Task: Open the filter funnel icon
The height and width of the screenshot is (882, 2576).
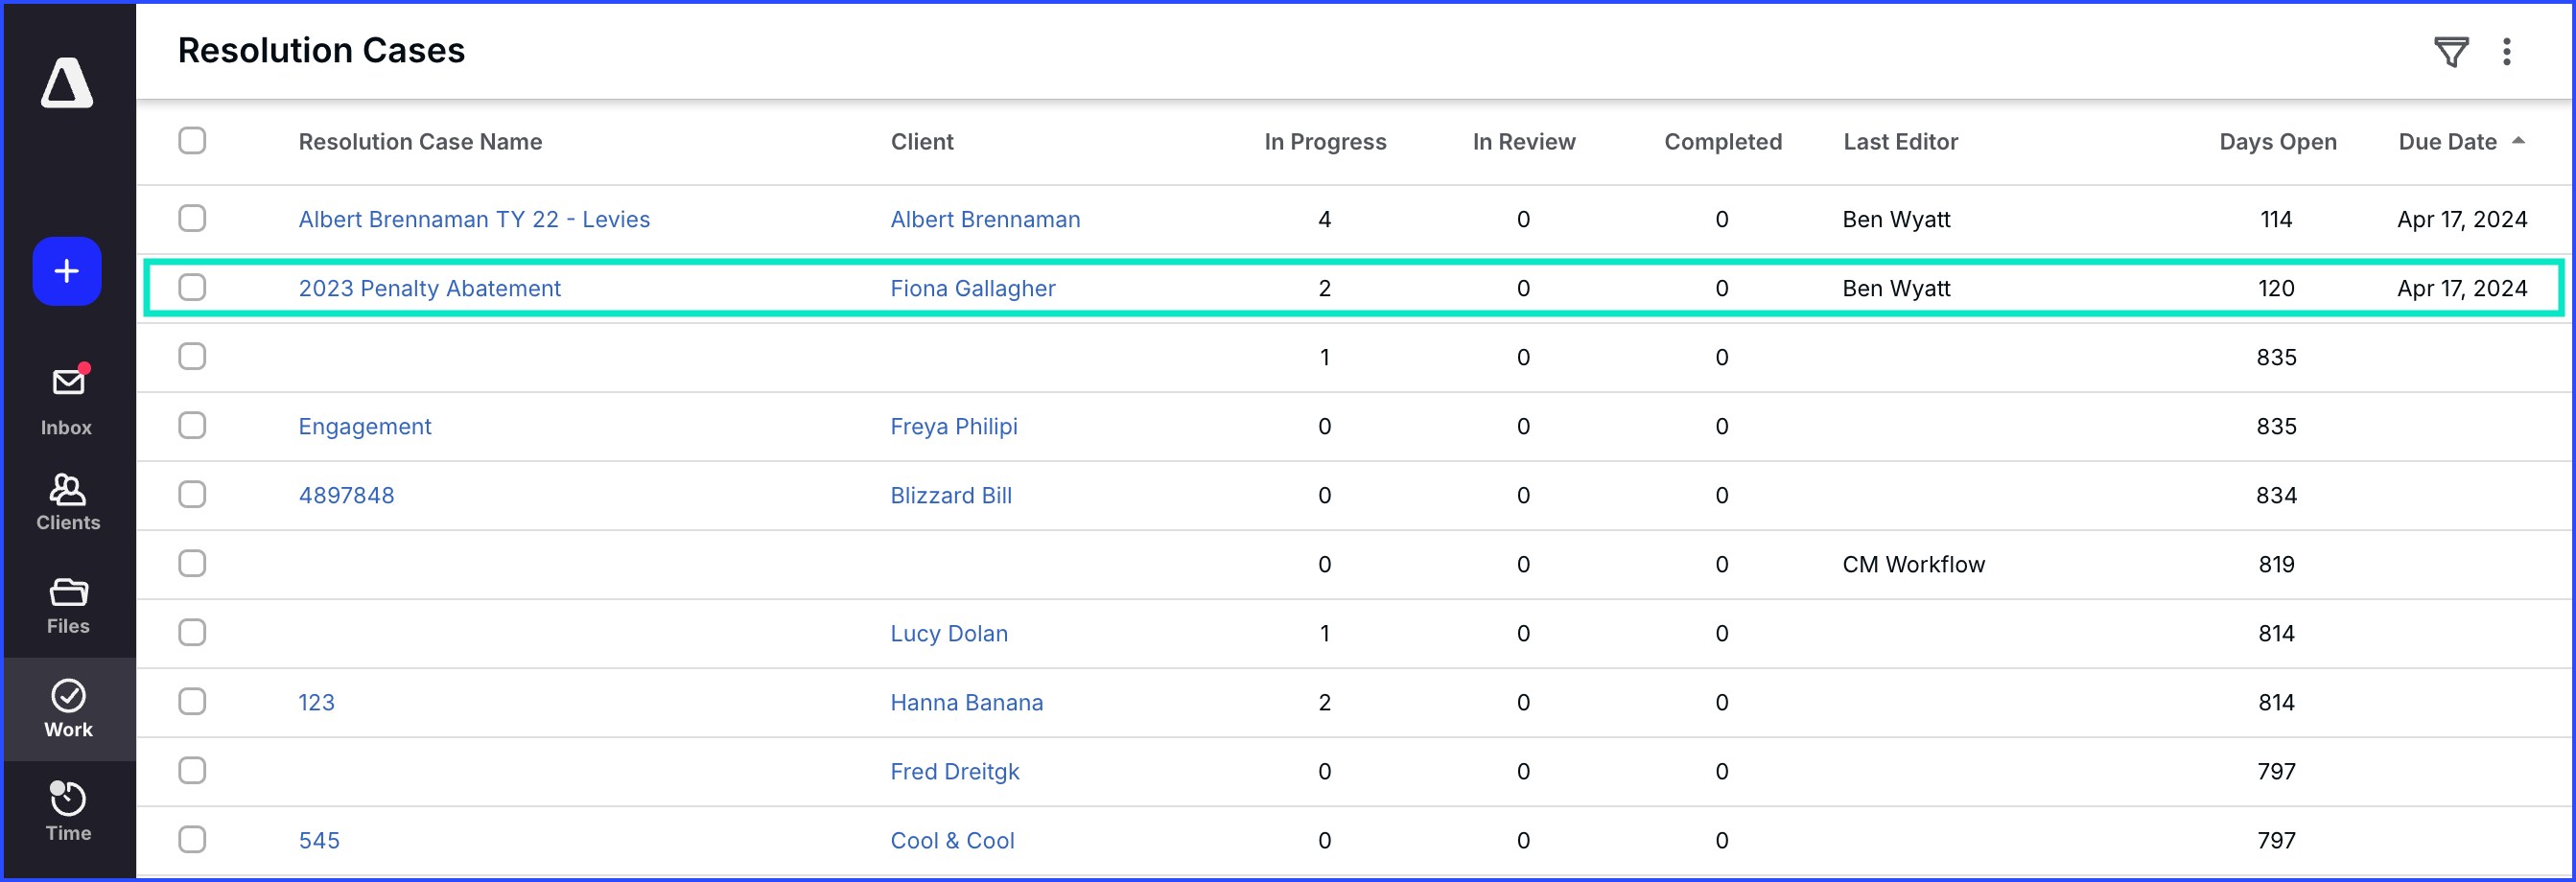Action: [x=2451, y=51]
